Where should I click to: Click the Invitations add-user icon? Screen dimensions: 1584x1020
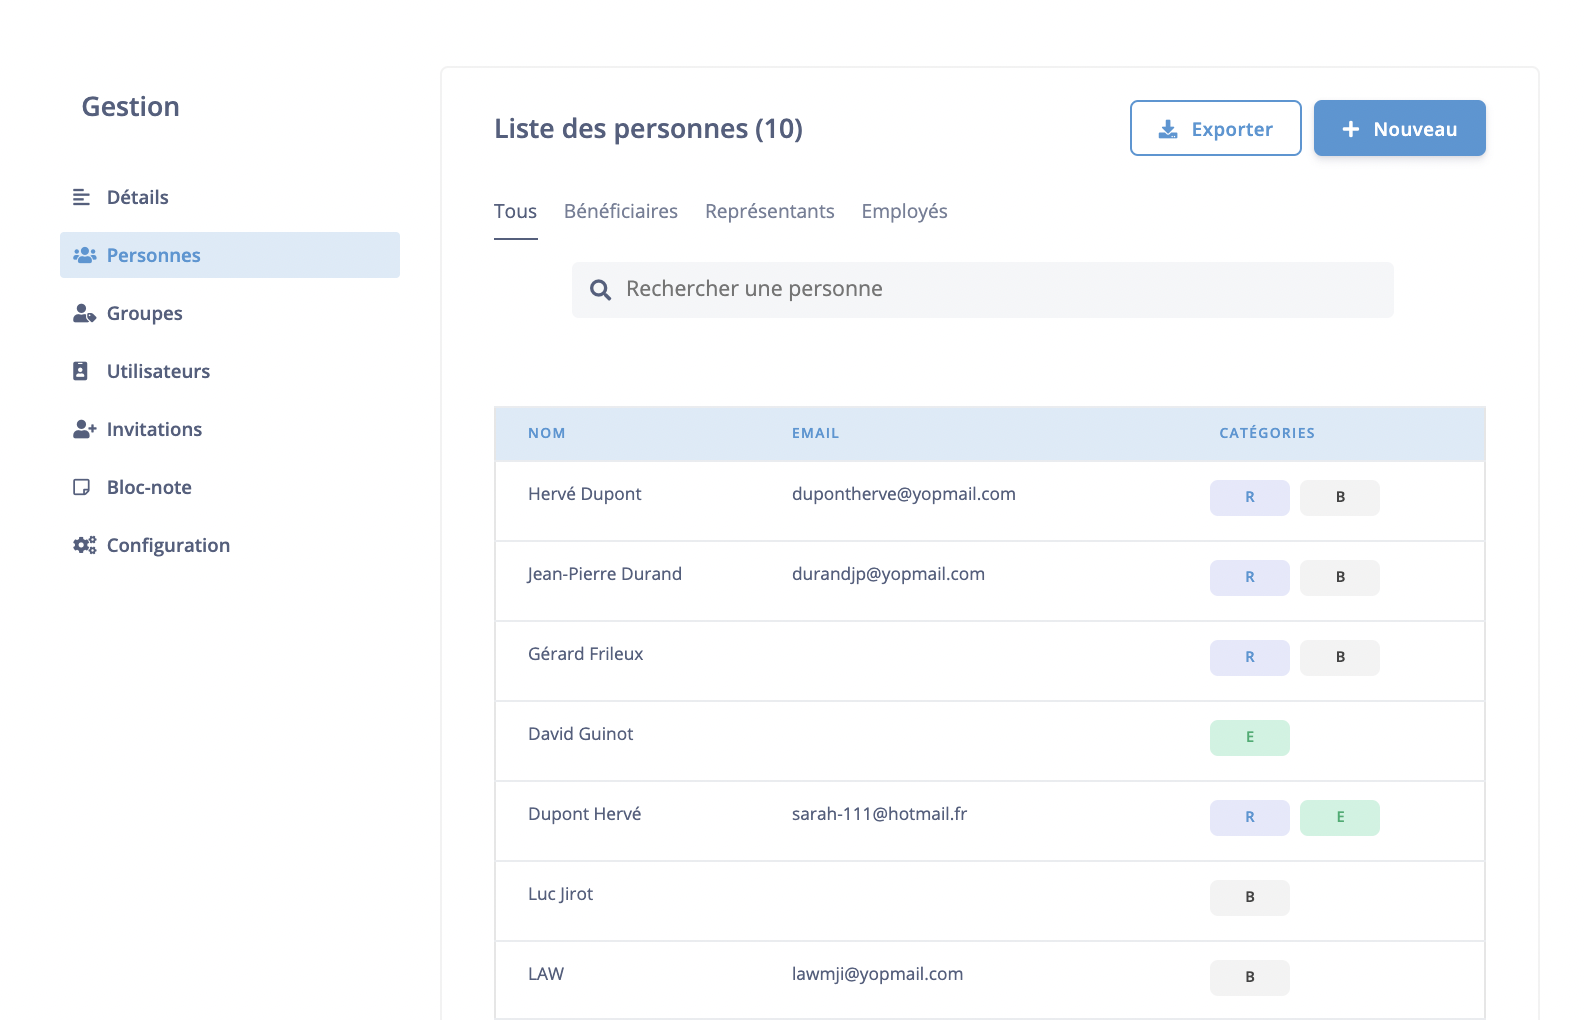[x=84, y=430]
